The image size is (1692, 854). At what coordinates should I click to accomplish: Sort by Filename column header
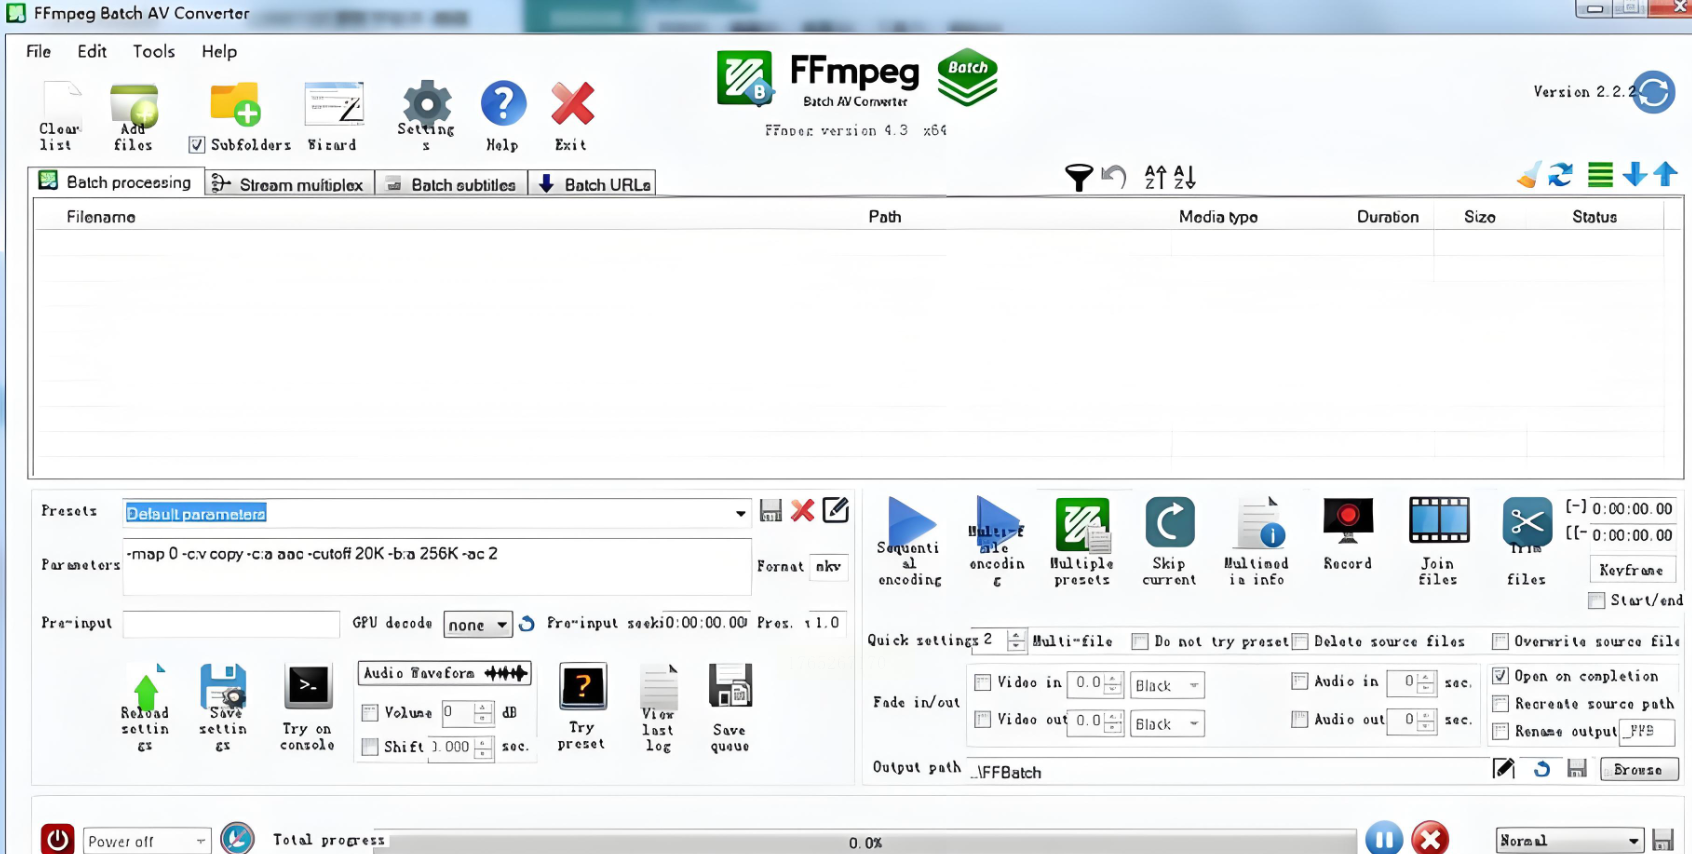101,217
